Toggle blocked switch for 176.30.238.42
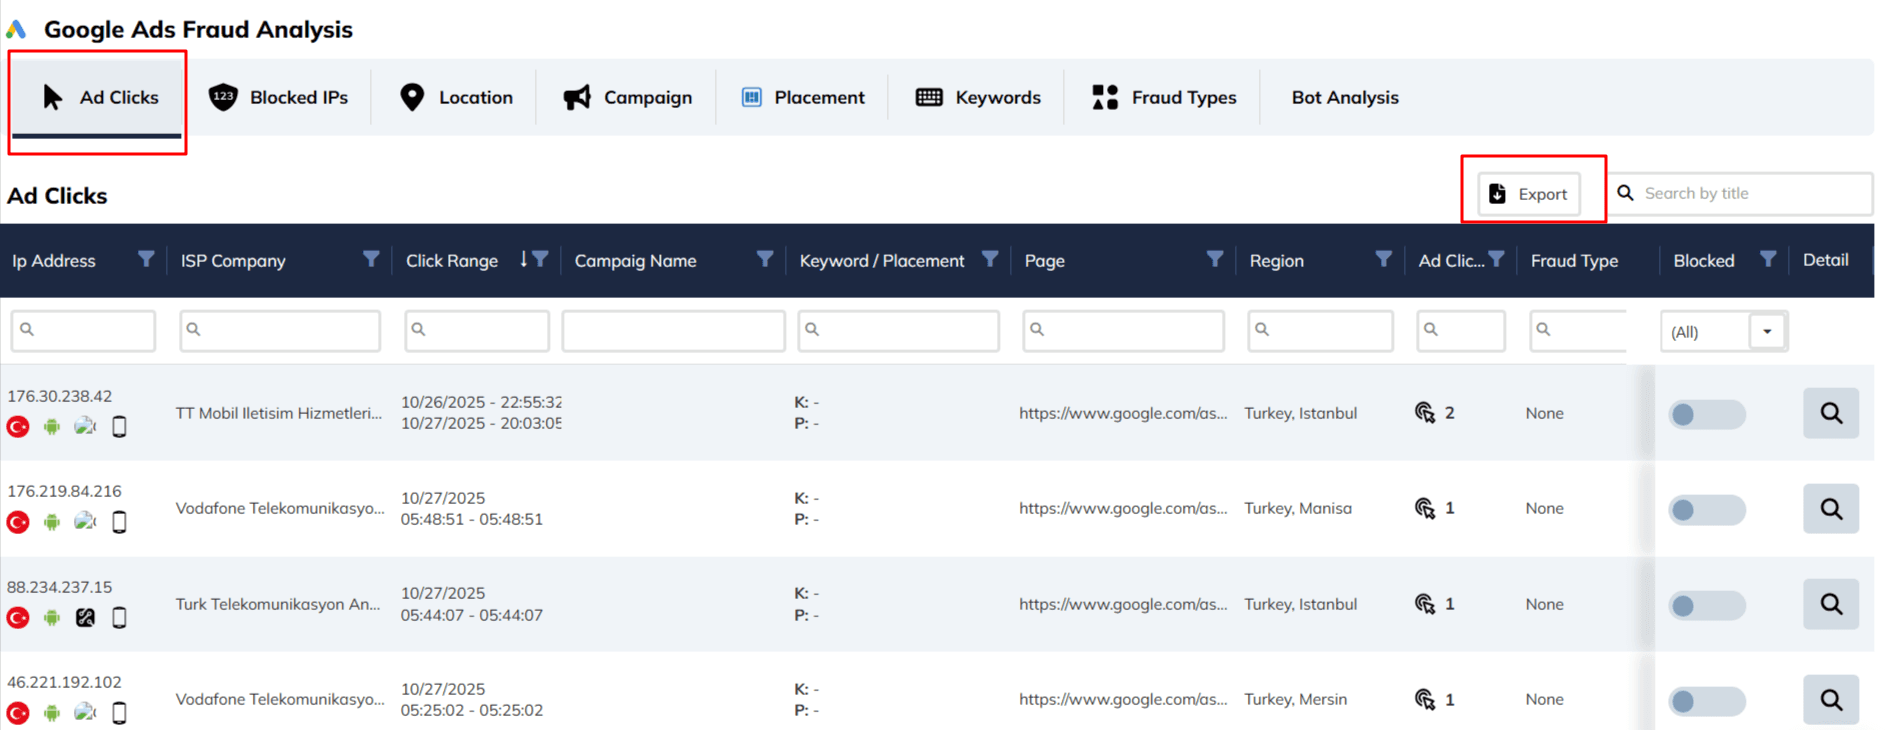 [x=1706, y=414]
